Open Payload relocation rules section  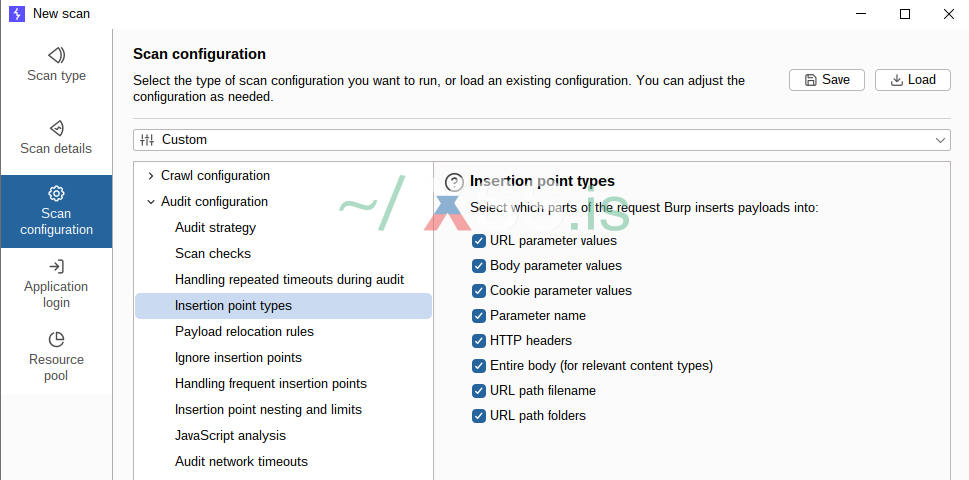point(244,332)
